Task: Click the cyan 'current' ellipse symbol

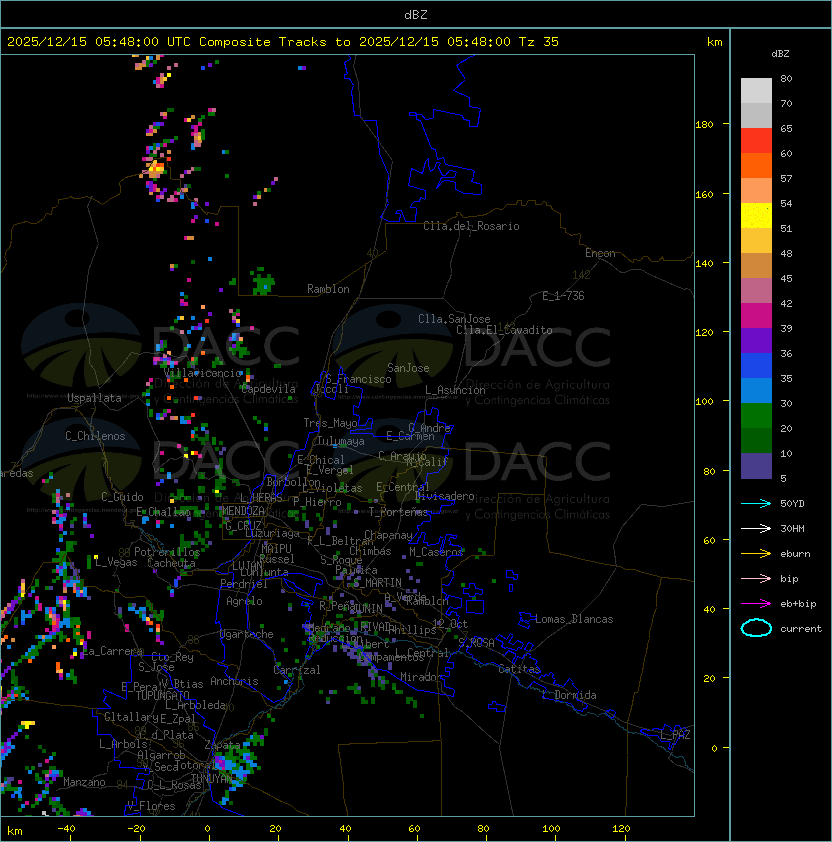Action: click(756, 628)
